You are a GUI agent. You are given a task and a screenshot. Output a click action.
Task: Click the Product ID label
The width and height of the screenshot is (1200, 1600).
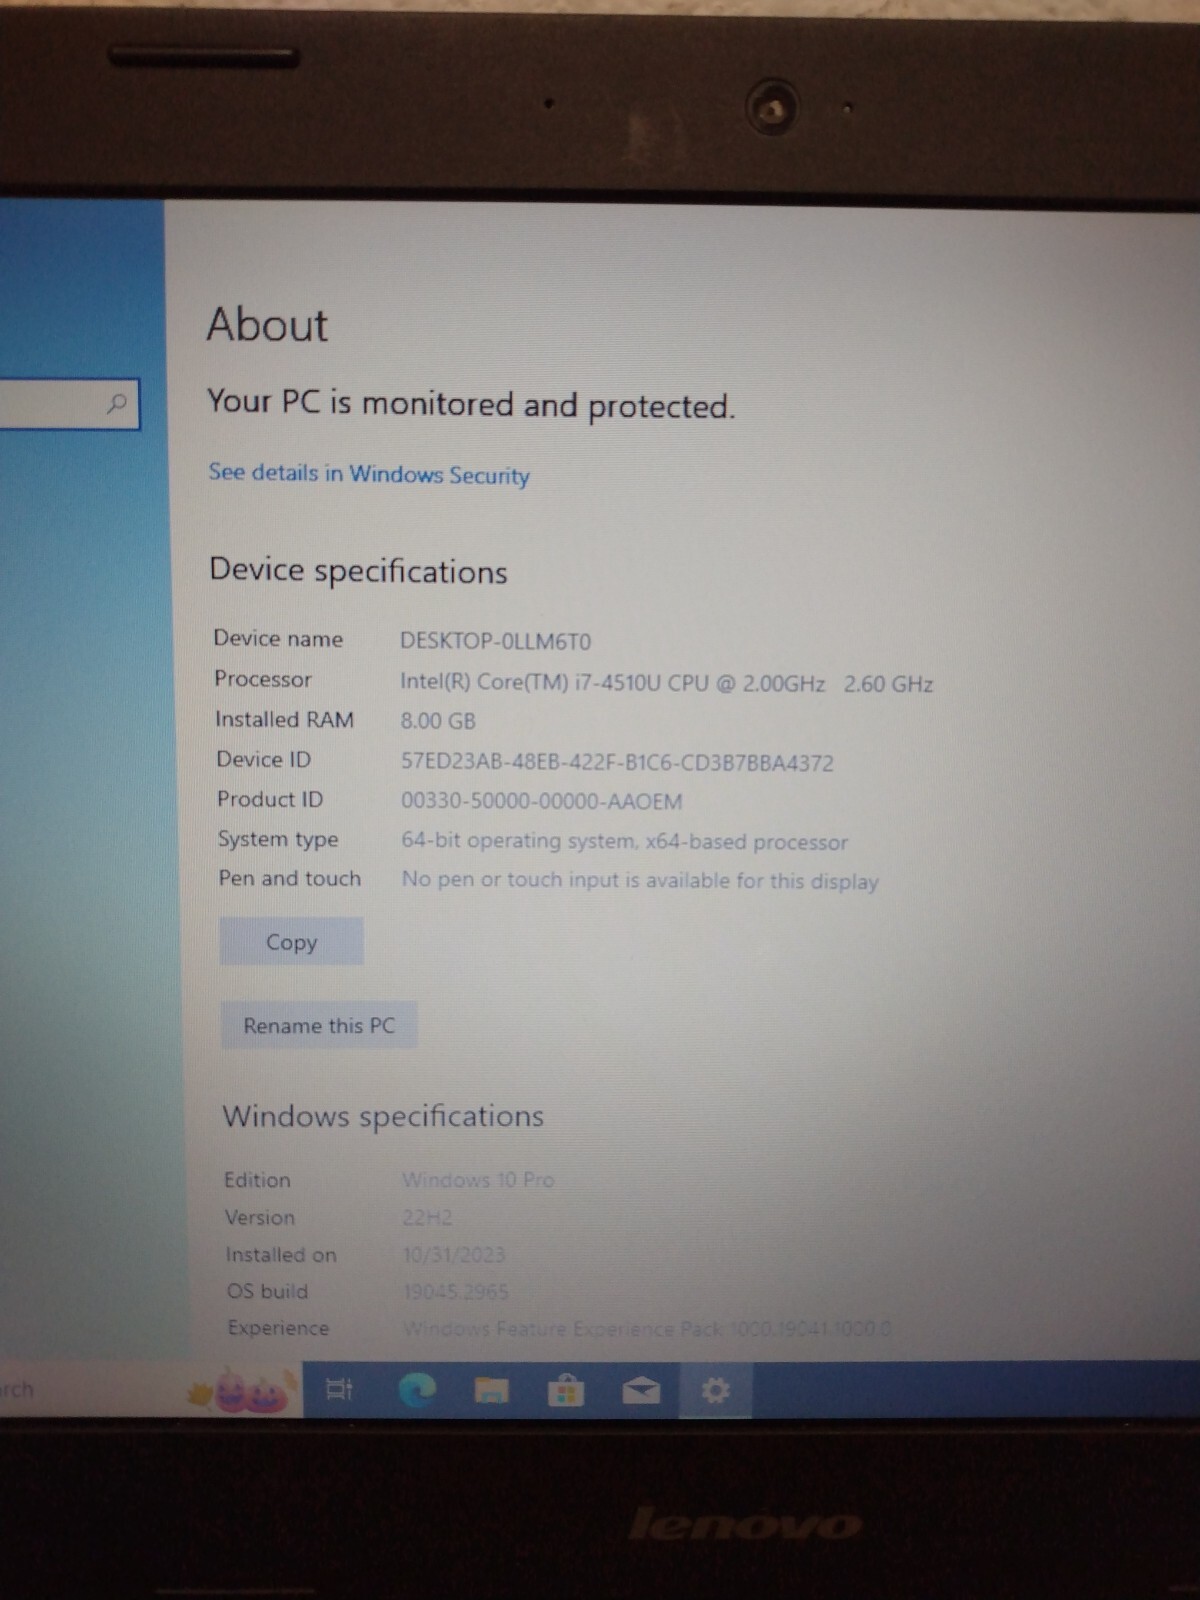(x=270, y=799)
